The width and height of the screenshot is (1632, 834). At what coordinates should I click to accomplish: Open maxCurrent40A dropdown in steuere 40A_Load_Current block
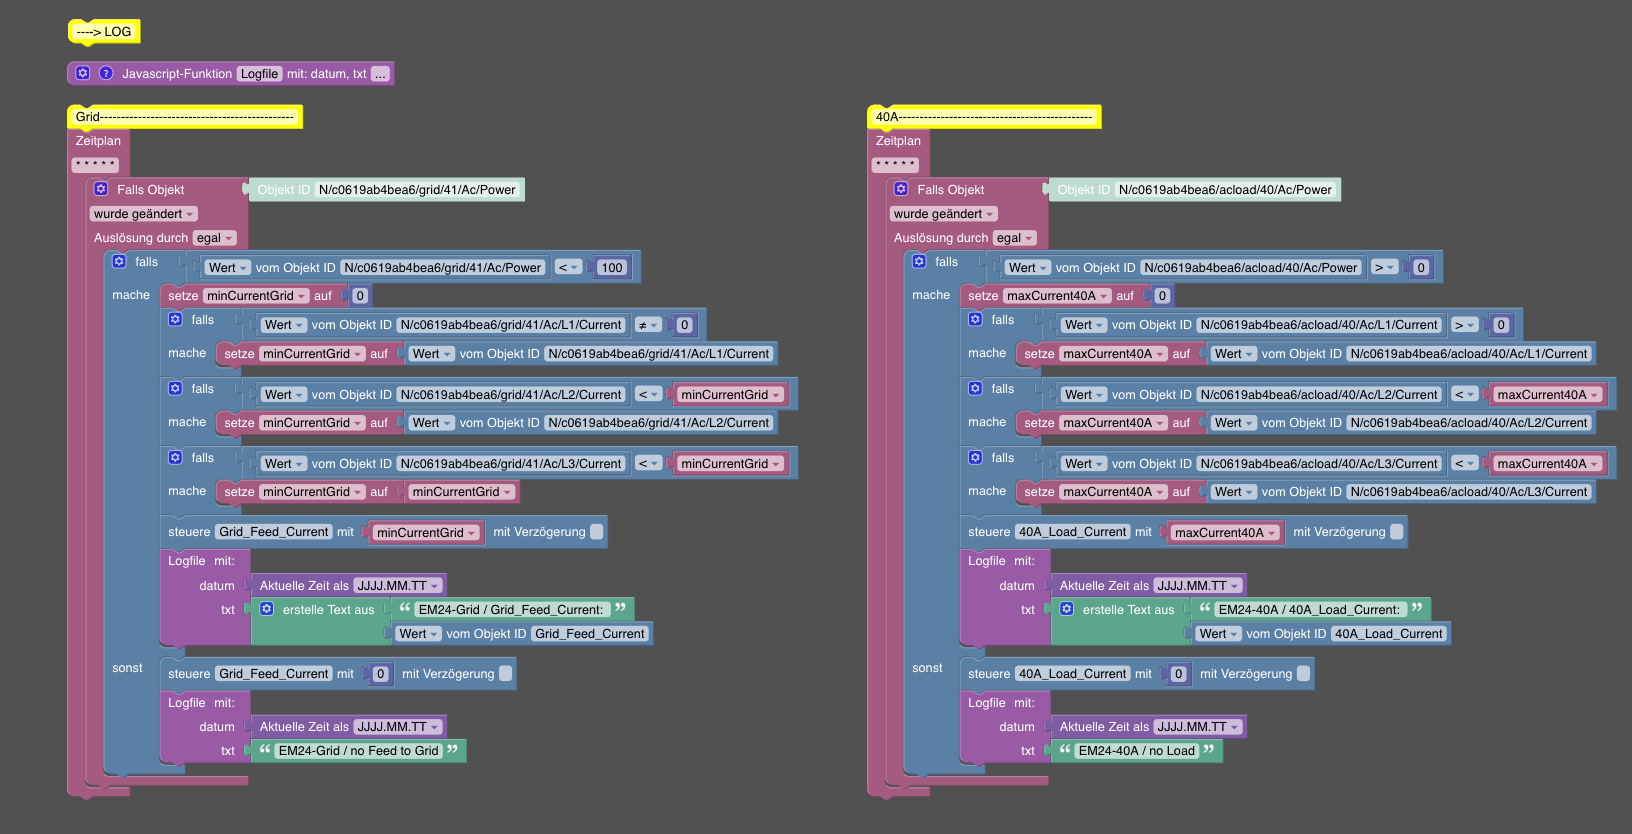(x=1225, y=533)
